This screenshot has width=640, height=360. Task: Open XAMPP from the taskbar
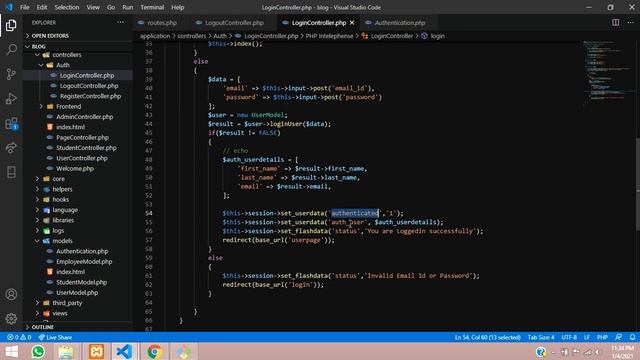pos(96,351)
